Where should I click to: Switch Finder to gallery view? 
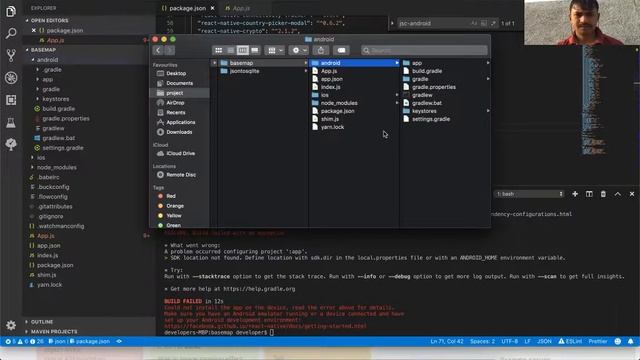click(x=255, y=50)
